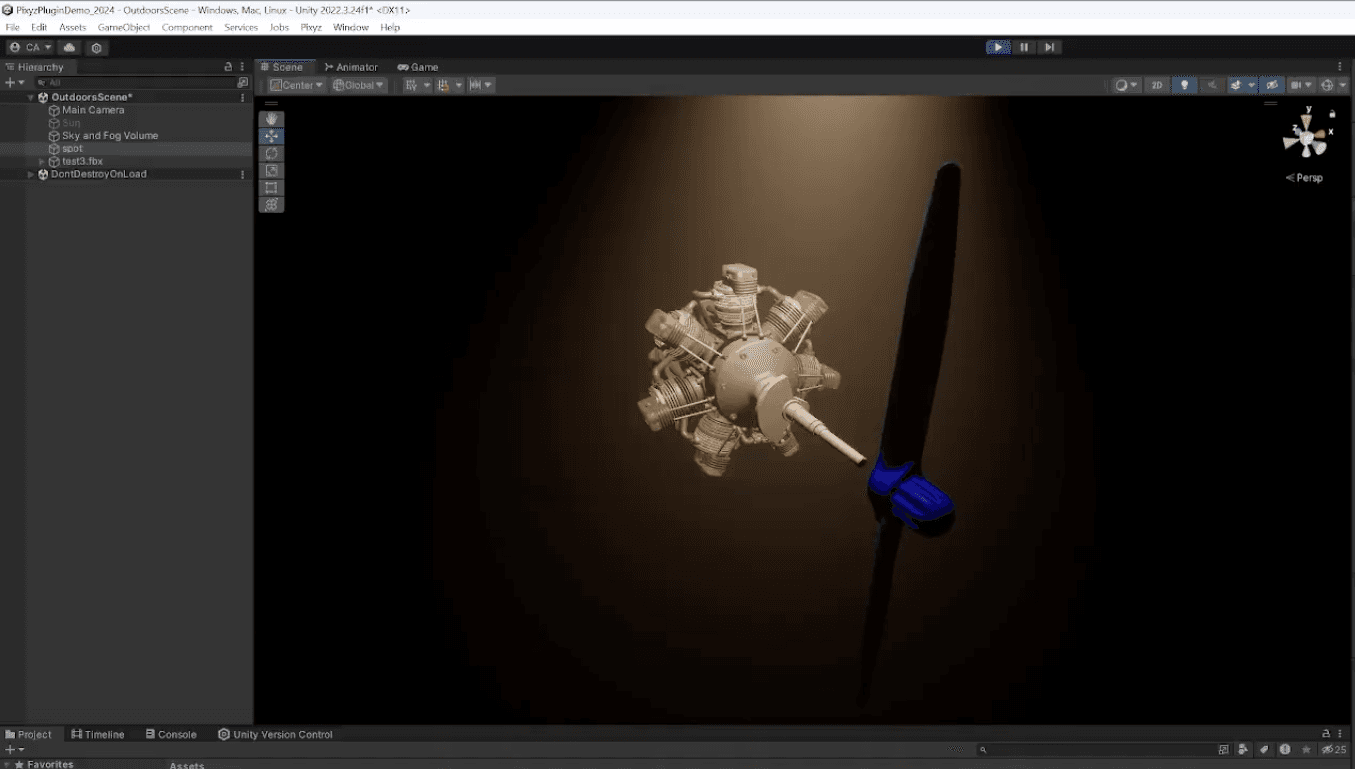Open Scene view options menu
This screenshot has height=769, width=1355.
(1340, 67)
